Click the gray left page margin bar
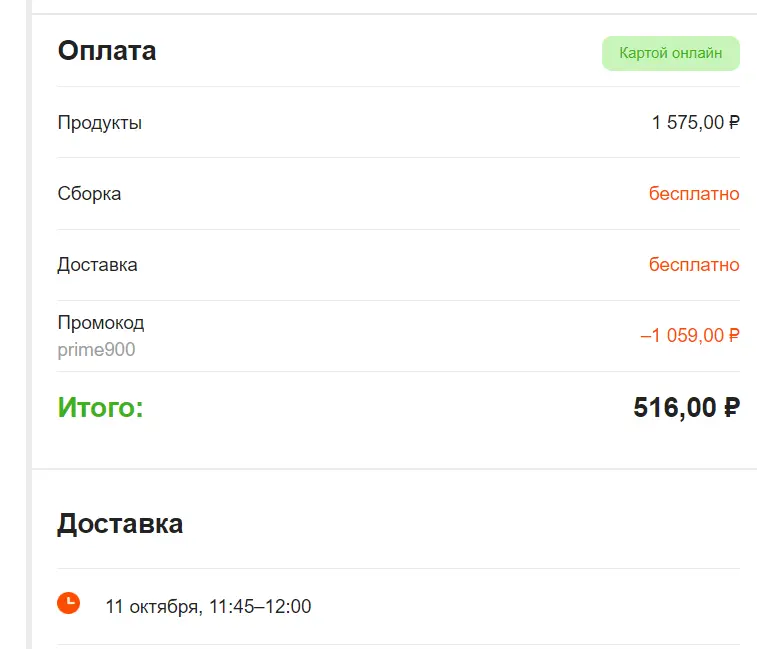 (29, 324)
